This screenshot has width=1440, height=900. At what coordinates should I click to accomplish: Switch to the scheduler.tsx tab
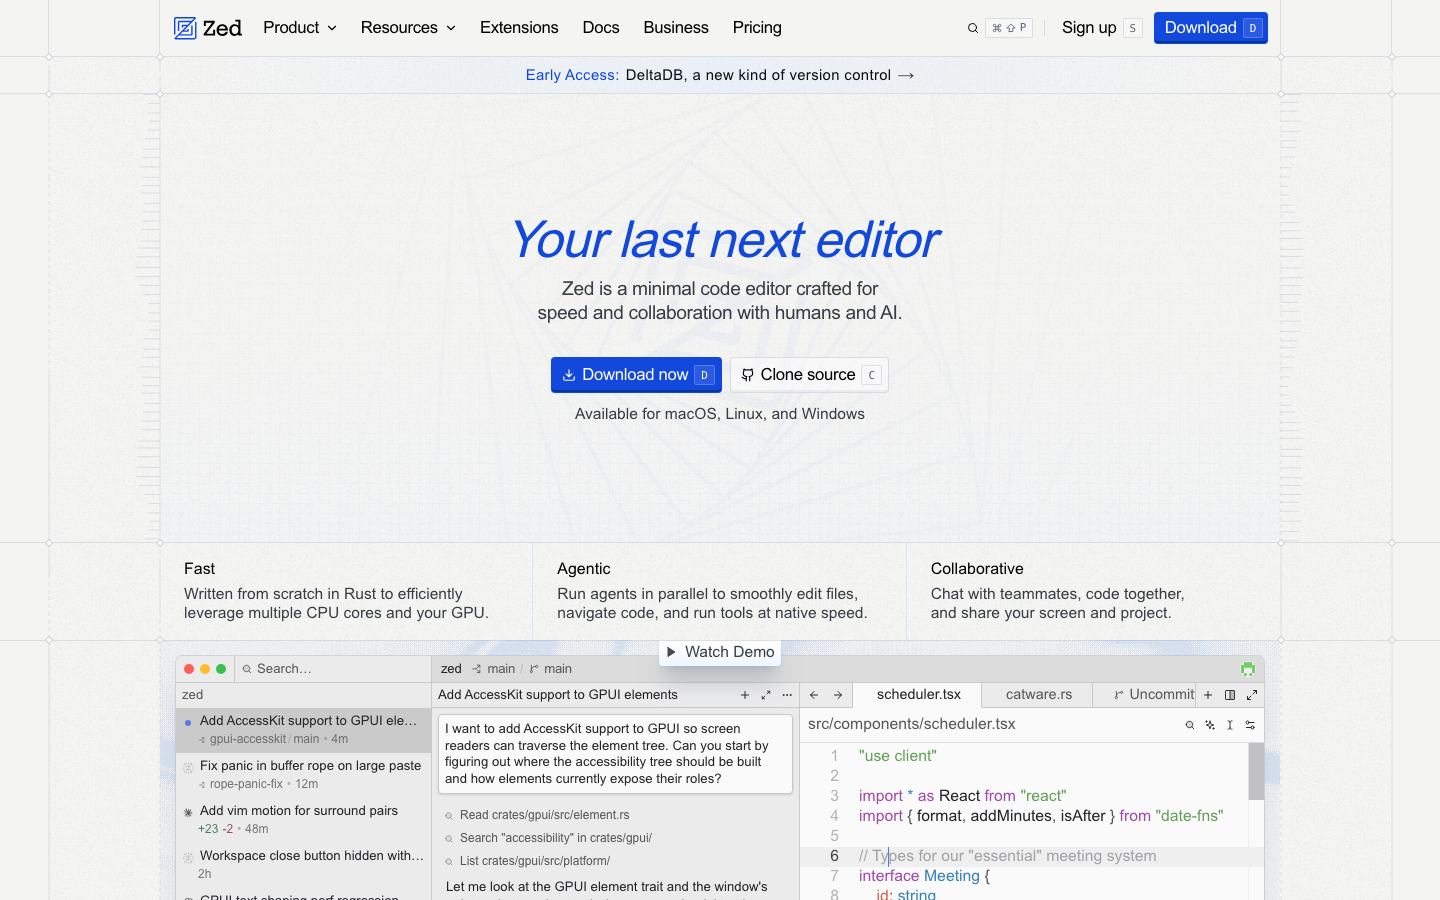(918, 695)
